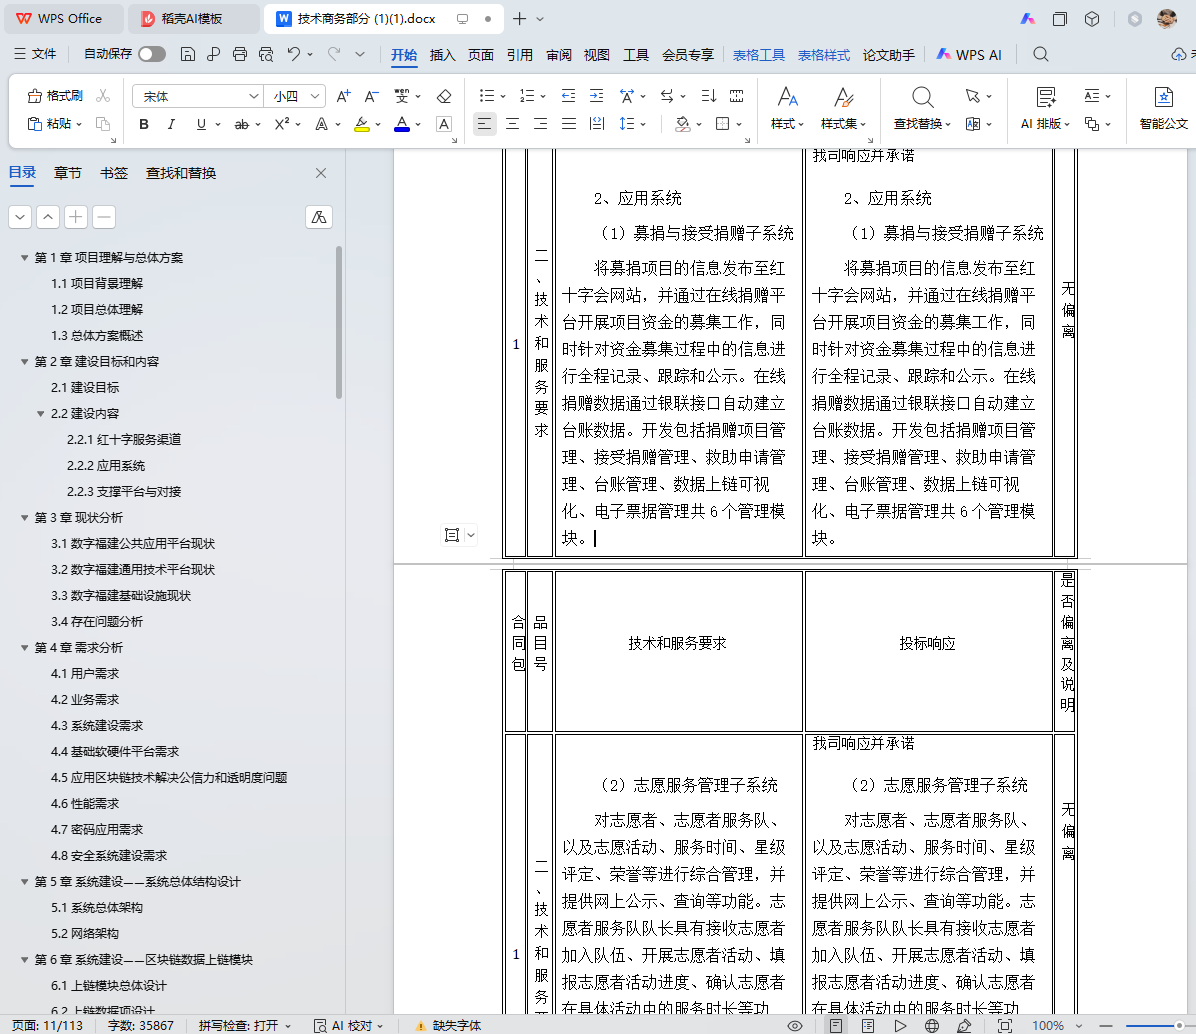This screenshot has width=1196, height=1034.
Task: Decrease paragraph indent
Action: point(568,96)
